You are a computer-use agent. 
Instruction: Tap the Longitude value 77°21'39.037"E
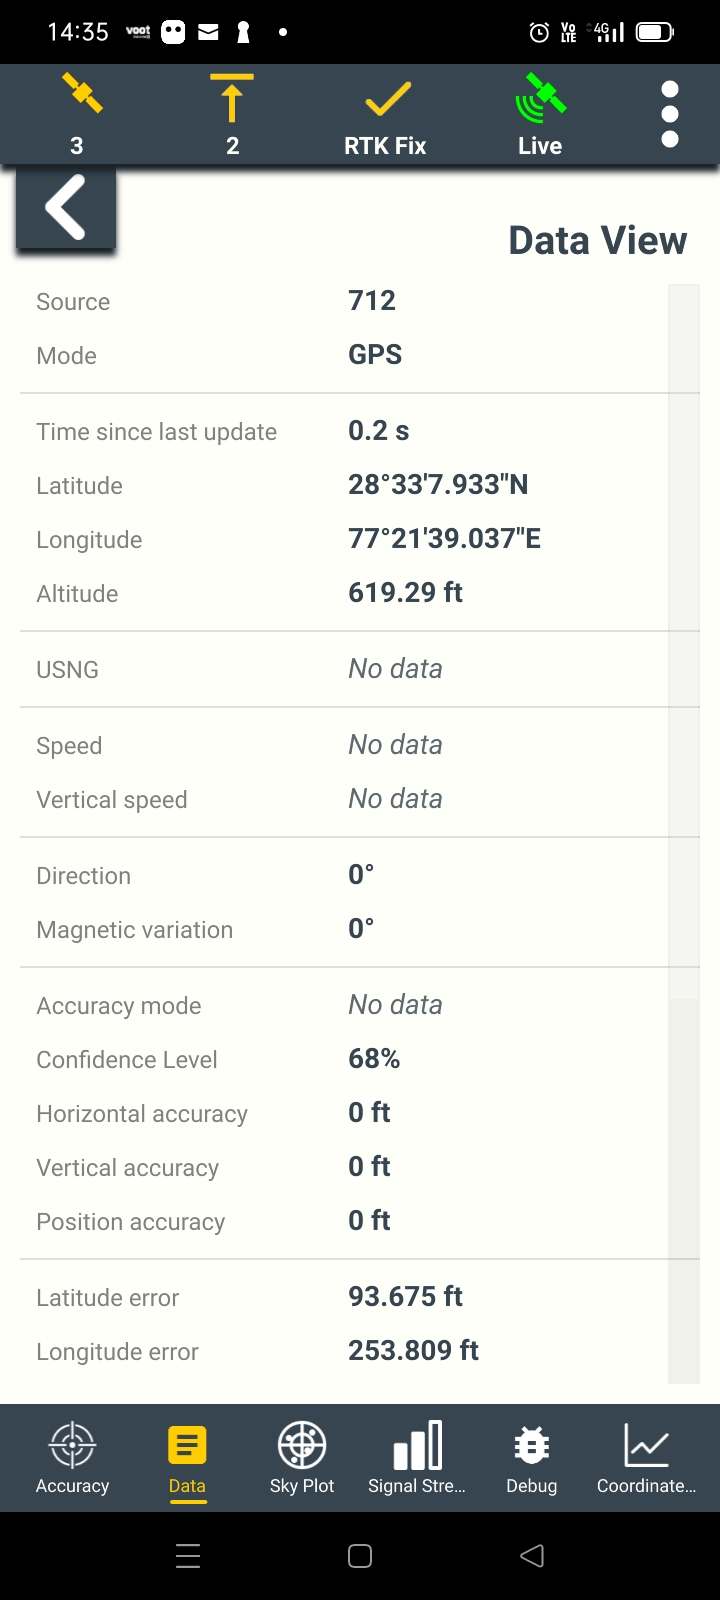tap(444, 539)
